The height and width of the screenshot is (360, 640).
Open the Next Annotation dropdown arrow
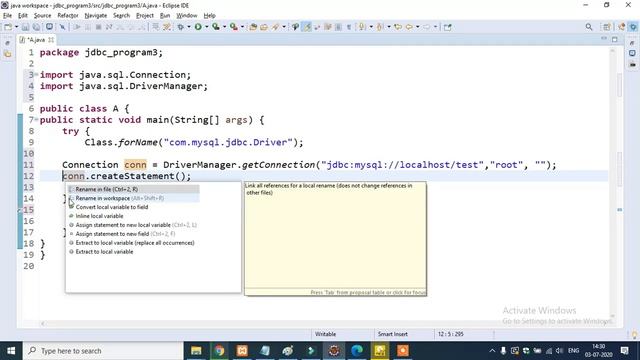pos(371,27)
